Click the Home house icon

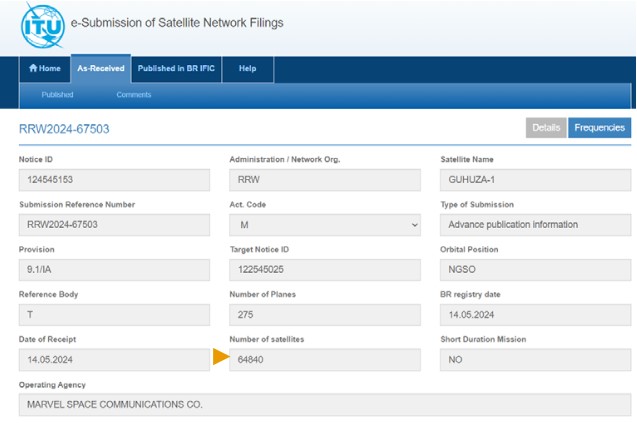click(33, 69)
